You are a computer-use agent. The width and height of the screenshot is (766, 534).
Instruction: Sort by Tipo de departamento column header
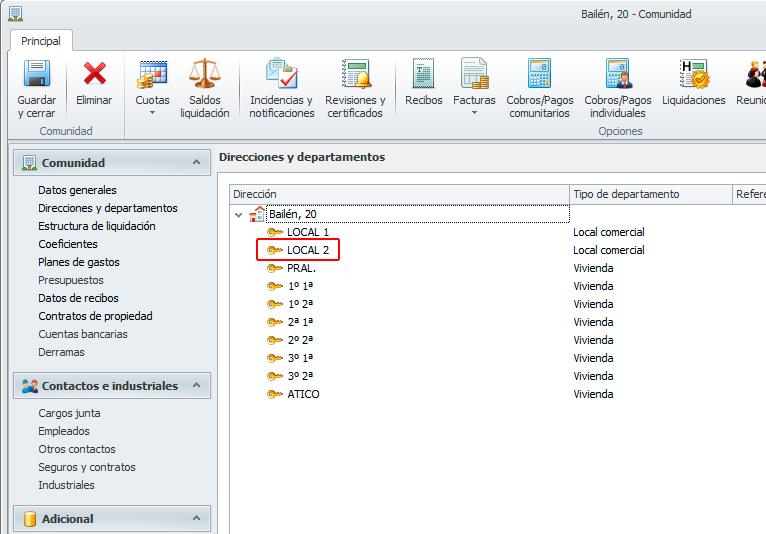coord(651,194)
